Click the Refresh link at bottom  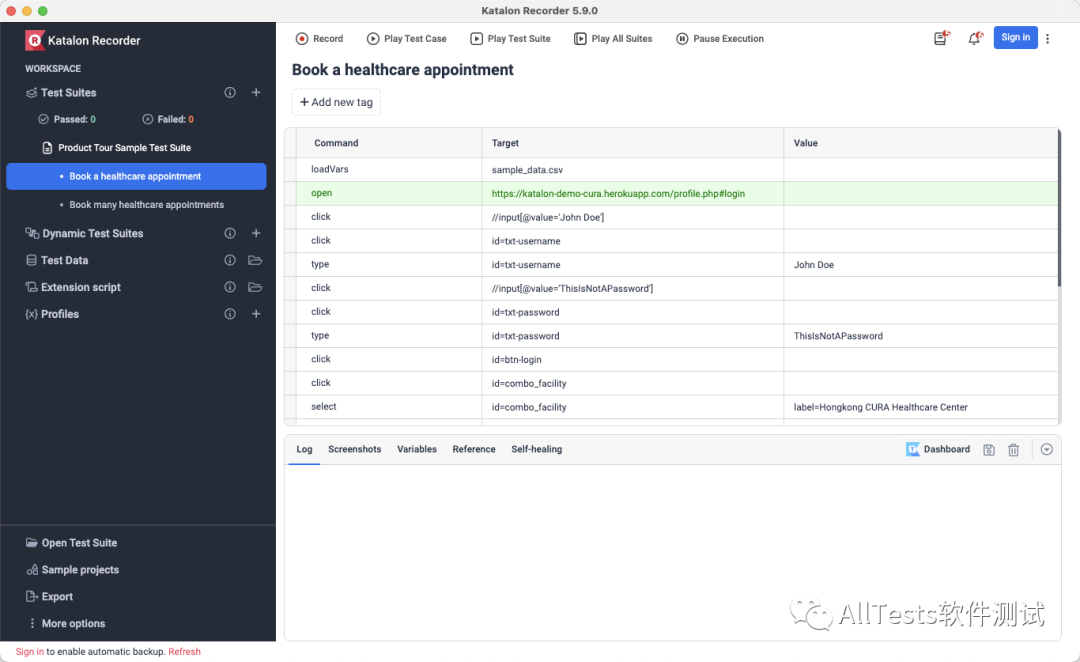[184, 652]
